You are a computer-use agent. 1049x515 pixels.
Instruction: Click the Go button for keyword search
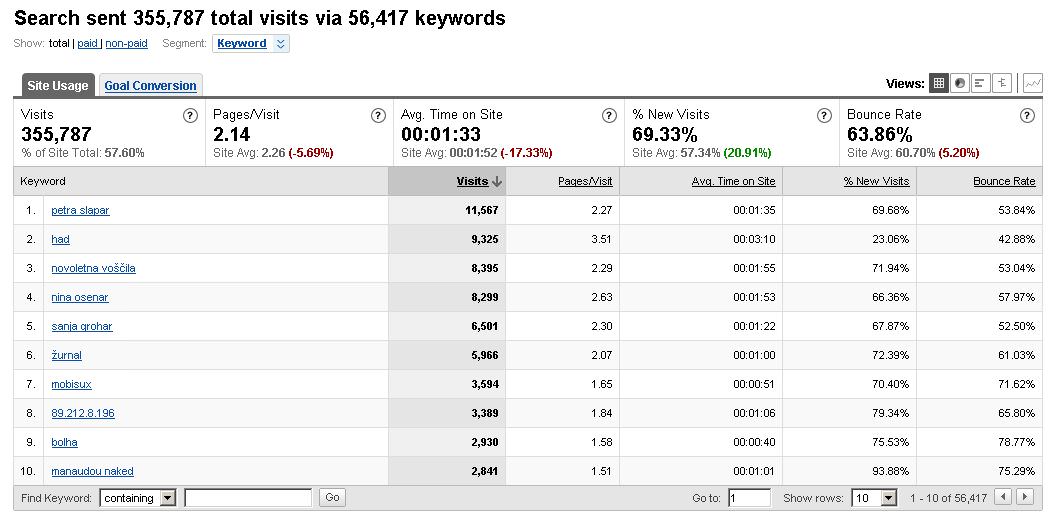332,497
